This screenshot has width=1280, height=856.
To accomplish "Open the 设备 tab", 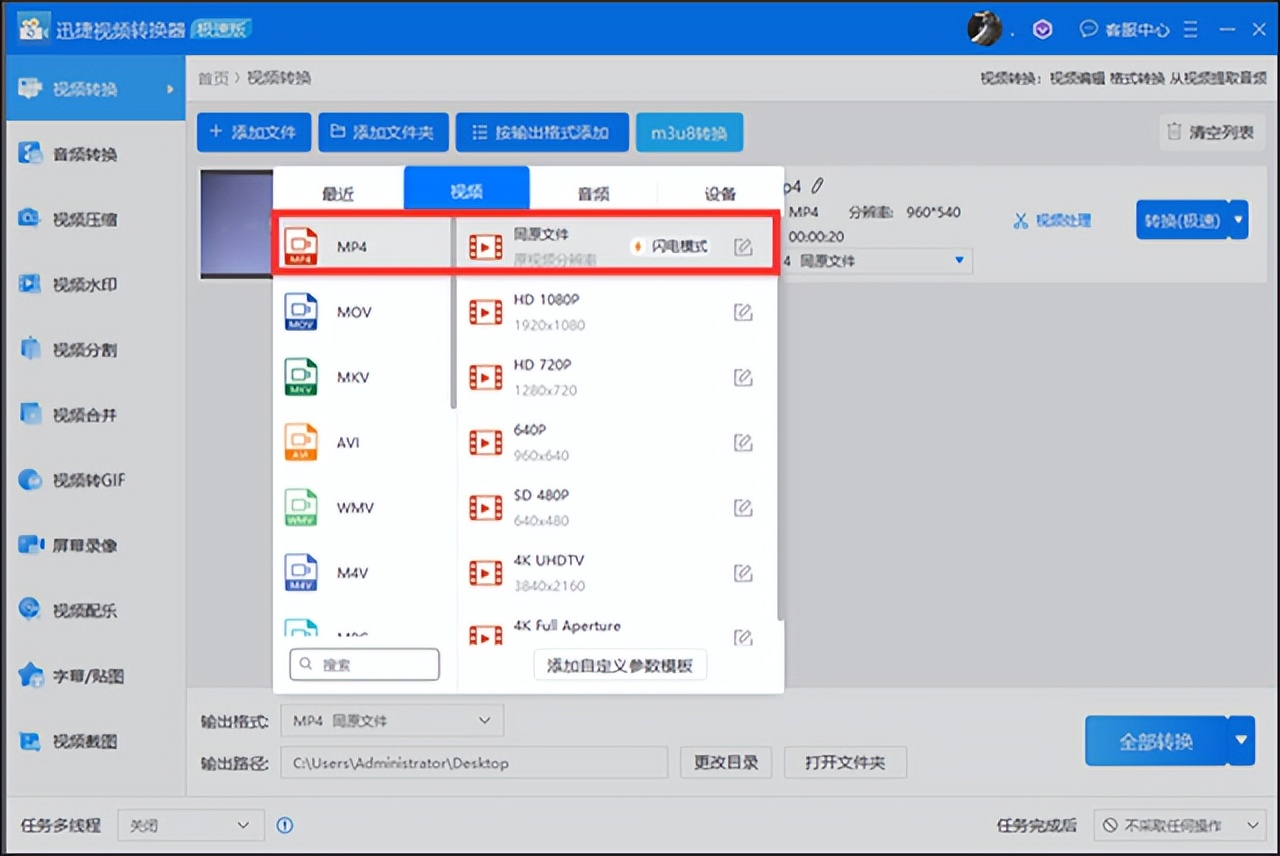I will (x=719, y=193).
